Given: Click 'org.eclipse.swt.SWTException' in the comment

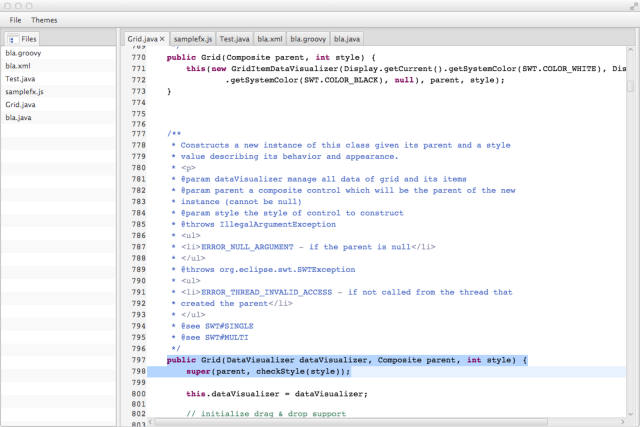Looking at the screenshot, I should 287,270.
